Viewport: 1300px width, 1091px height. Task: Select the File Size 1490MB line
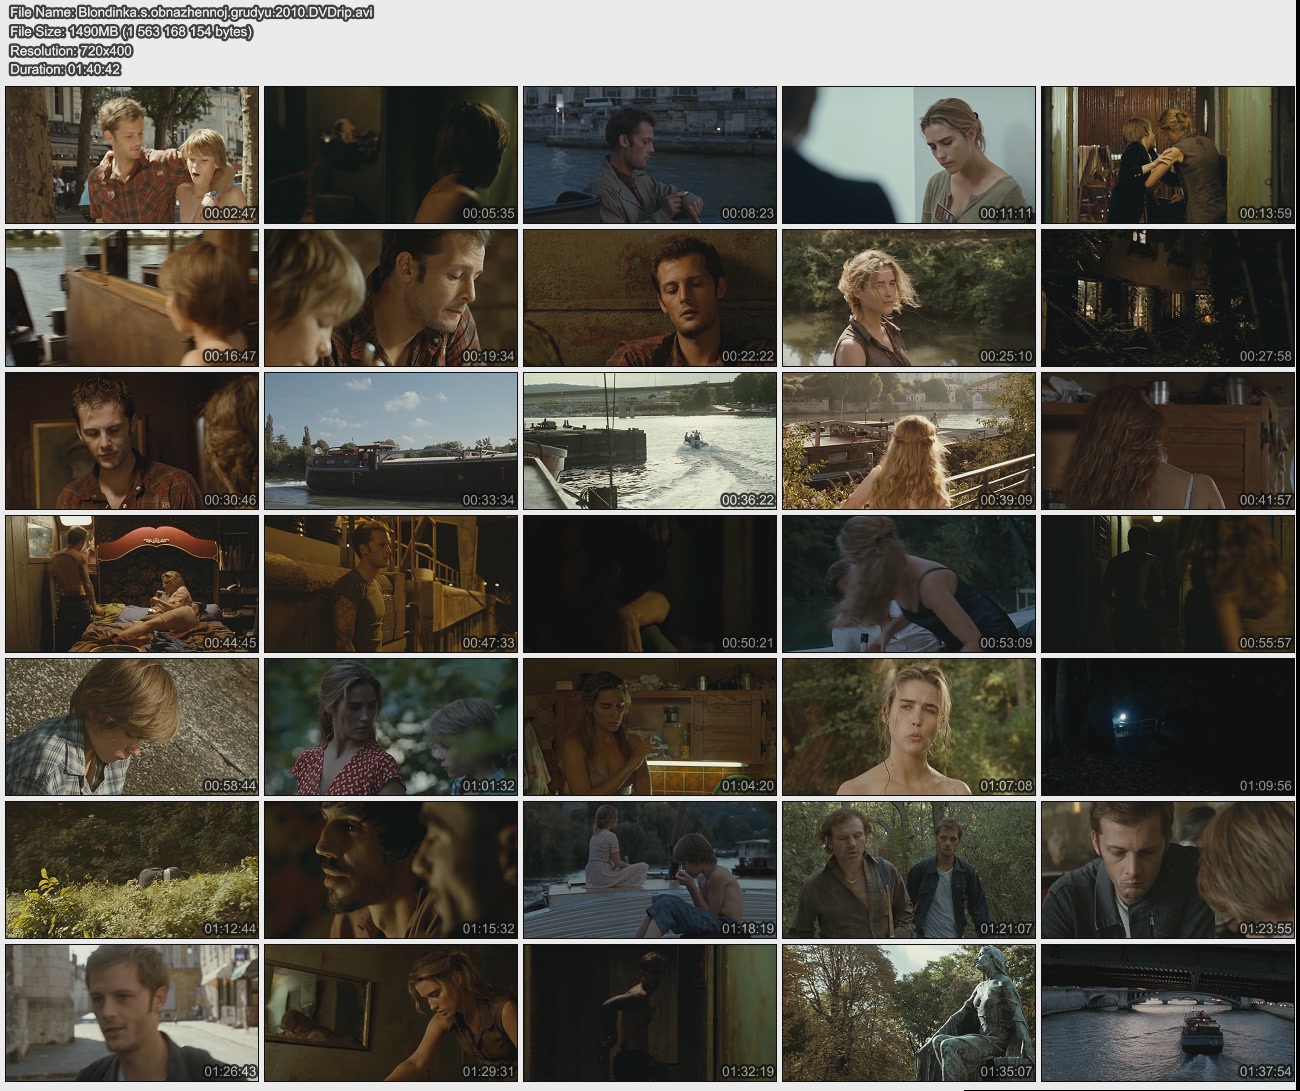(x=130, y=32)
